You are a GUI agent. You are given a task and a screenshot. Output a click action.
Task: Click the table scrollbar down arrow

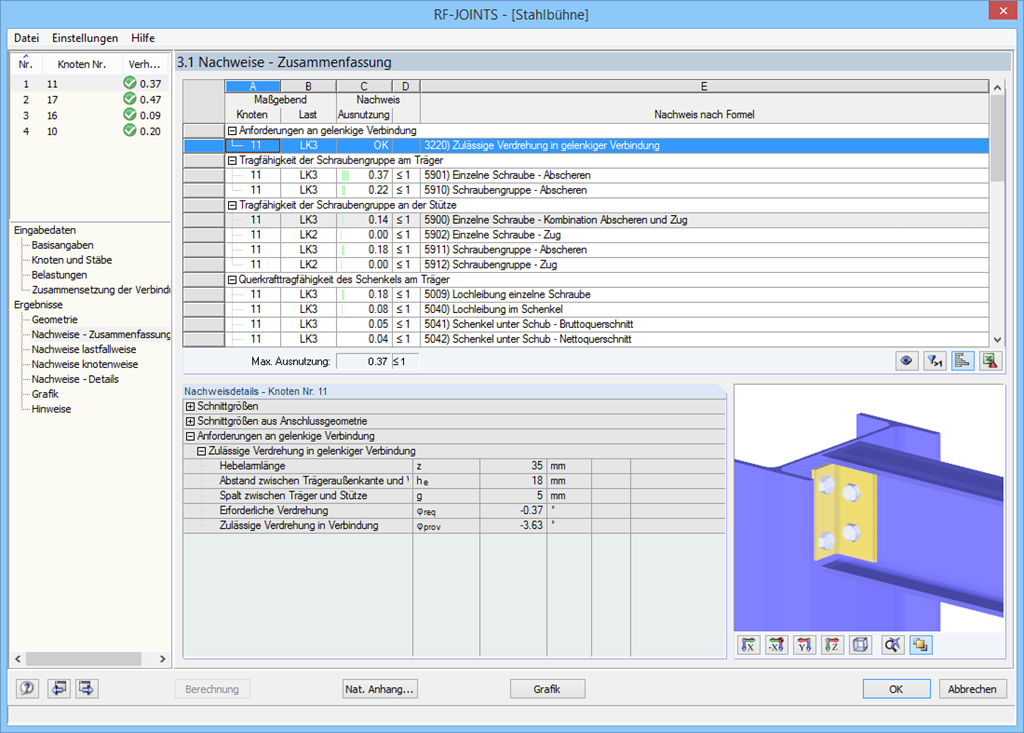997,339
